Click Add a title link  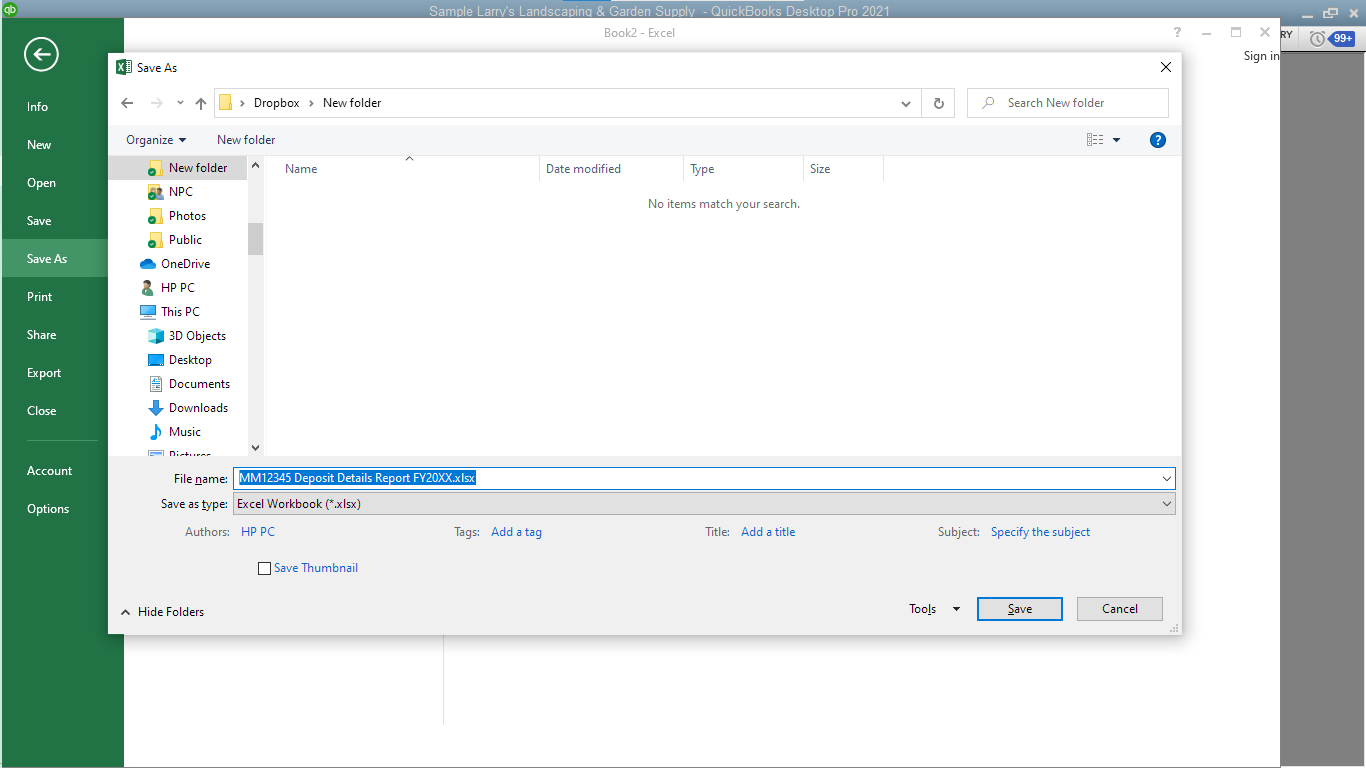[x=768, y=532]
